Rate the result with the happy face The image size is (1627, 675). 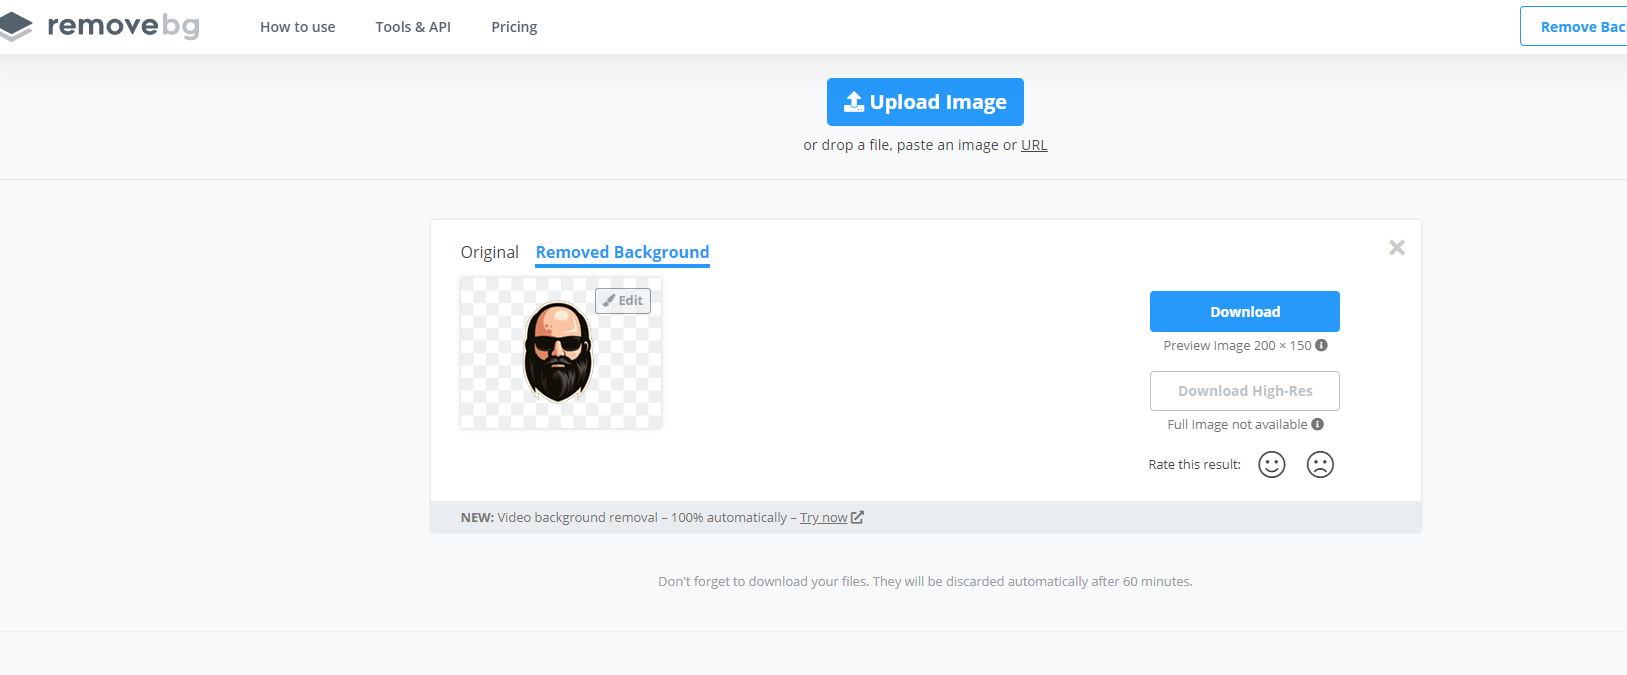tap(1271, 465)
